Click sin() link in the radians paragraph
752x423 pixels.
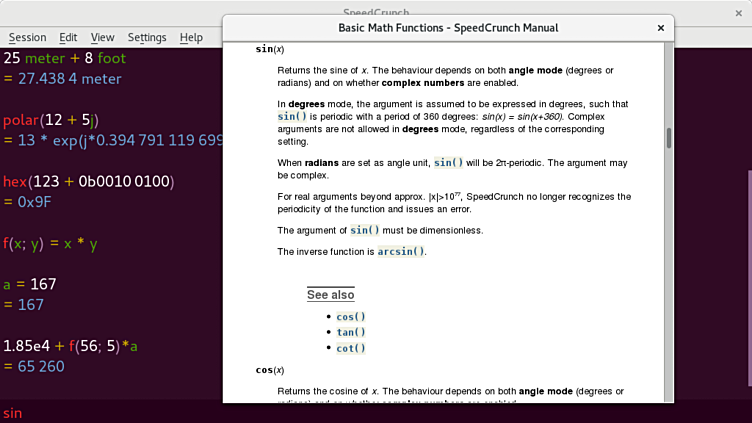(x=449, y=162)
